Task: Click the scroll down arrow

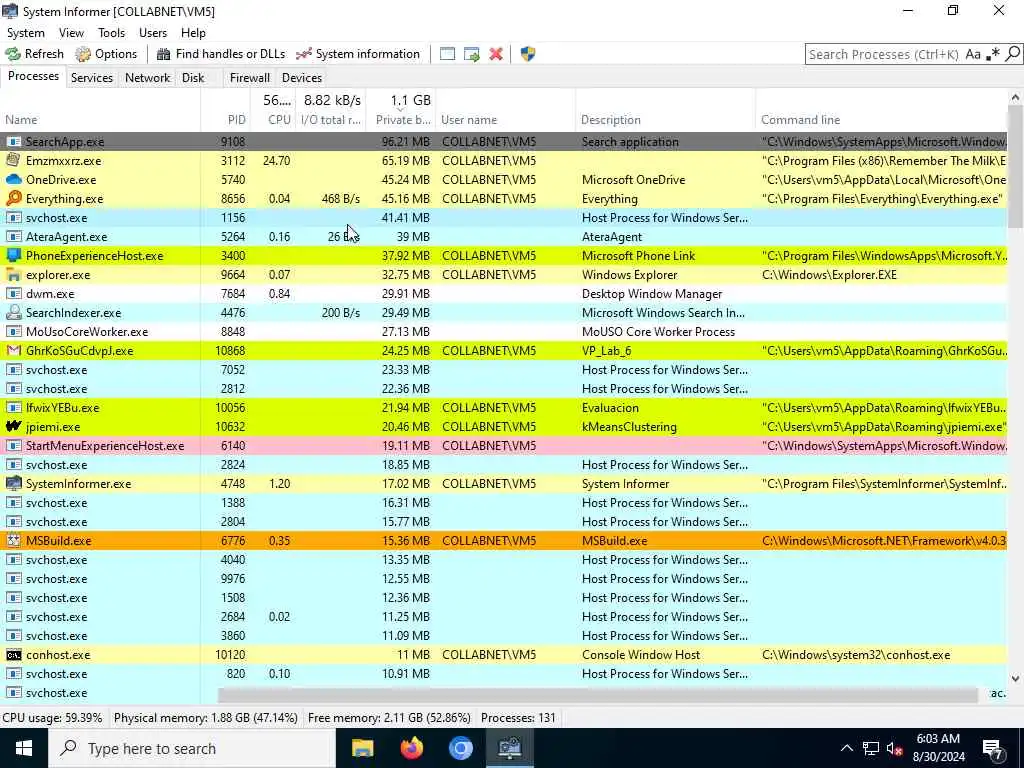Action: [1016, 678]
